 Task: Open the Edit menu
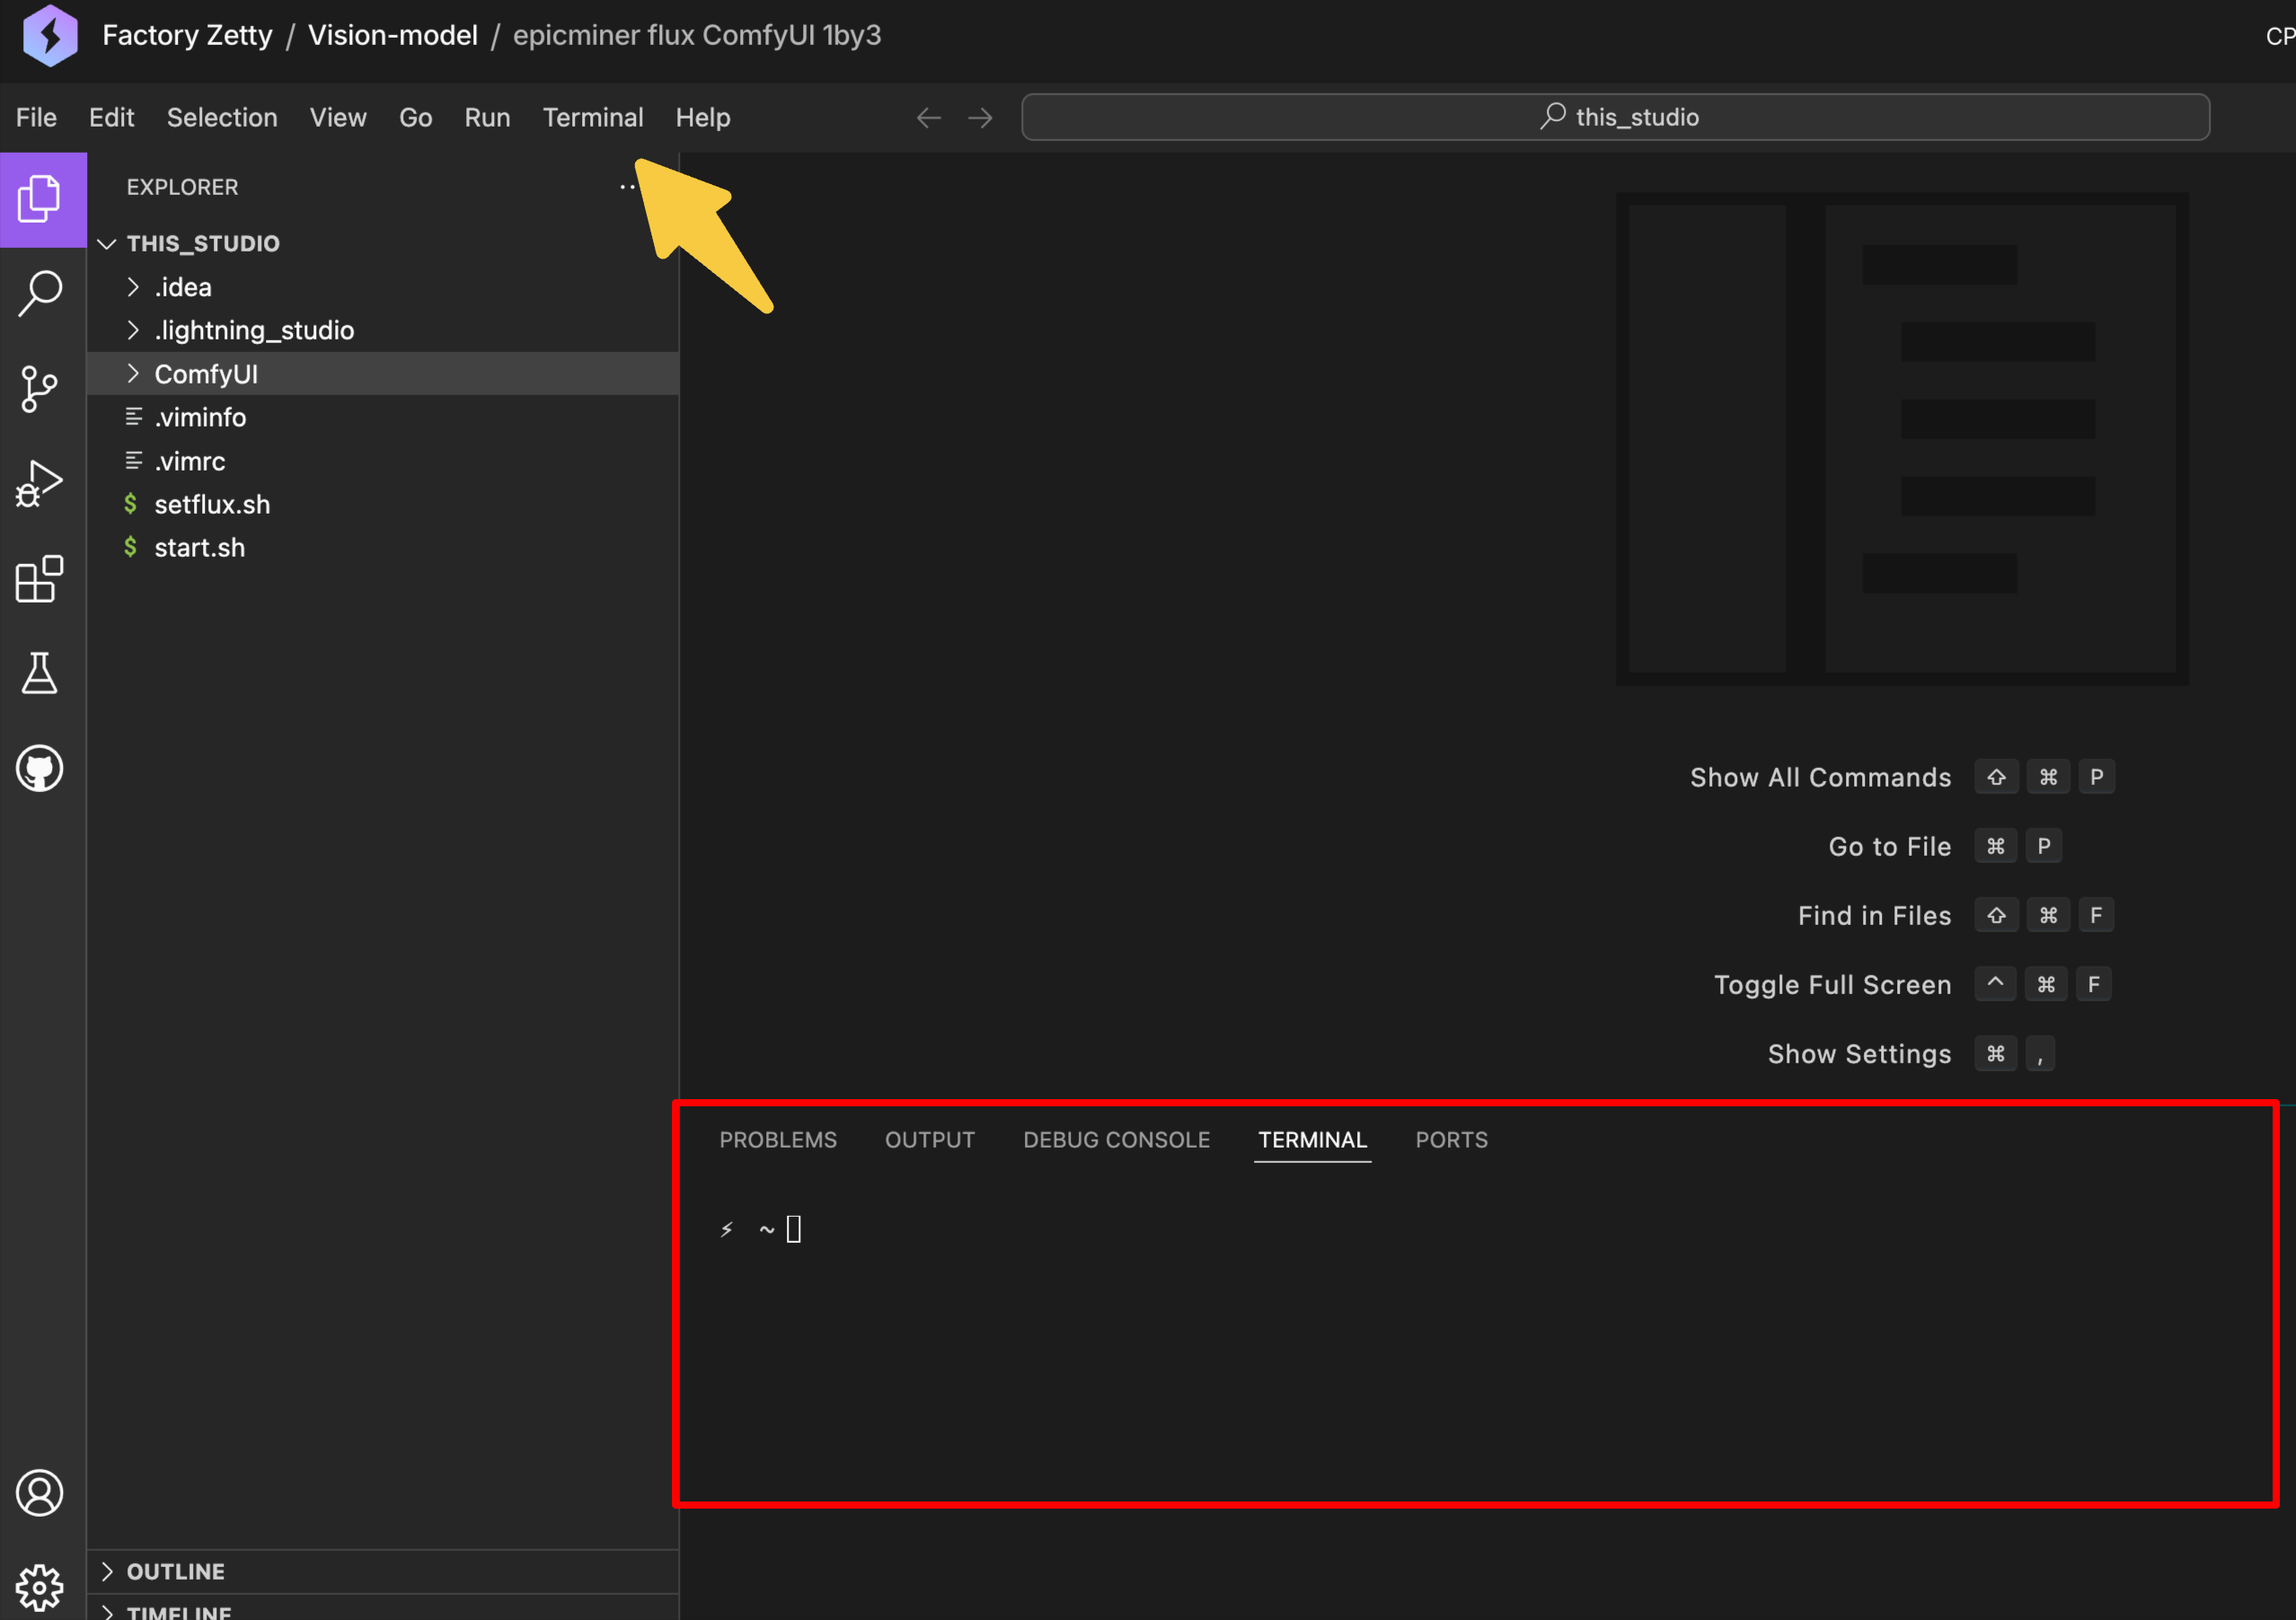(111, 118)
